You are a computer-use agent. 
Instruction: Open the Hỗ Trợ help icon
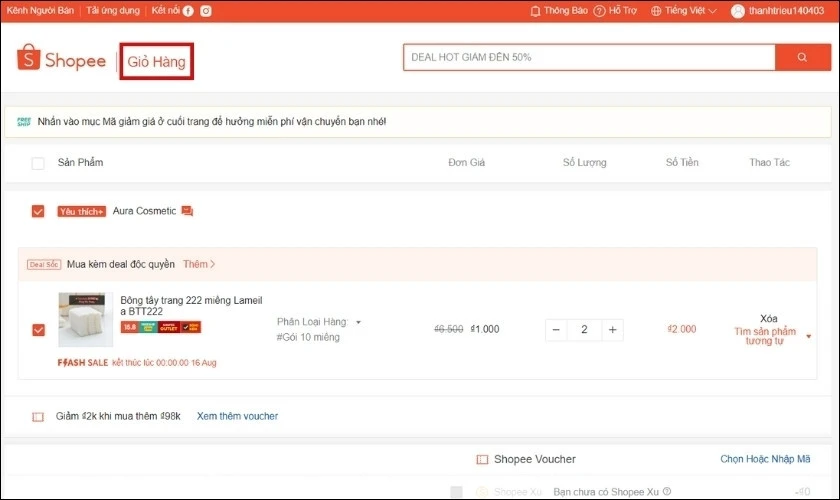[599, 11]
